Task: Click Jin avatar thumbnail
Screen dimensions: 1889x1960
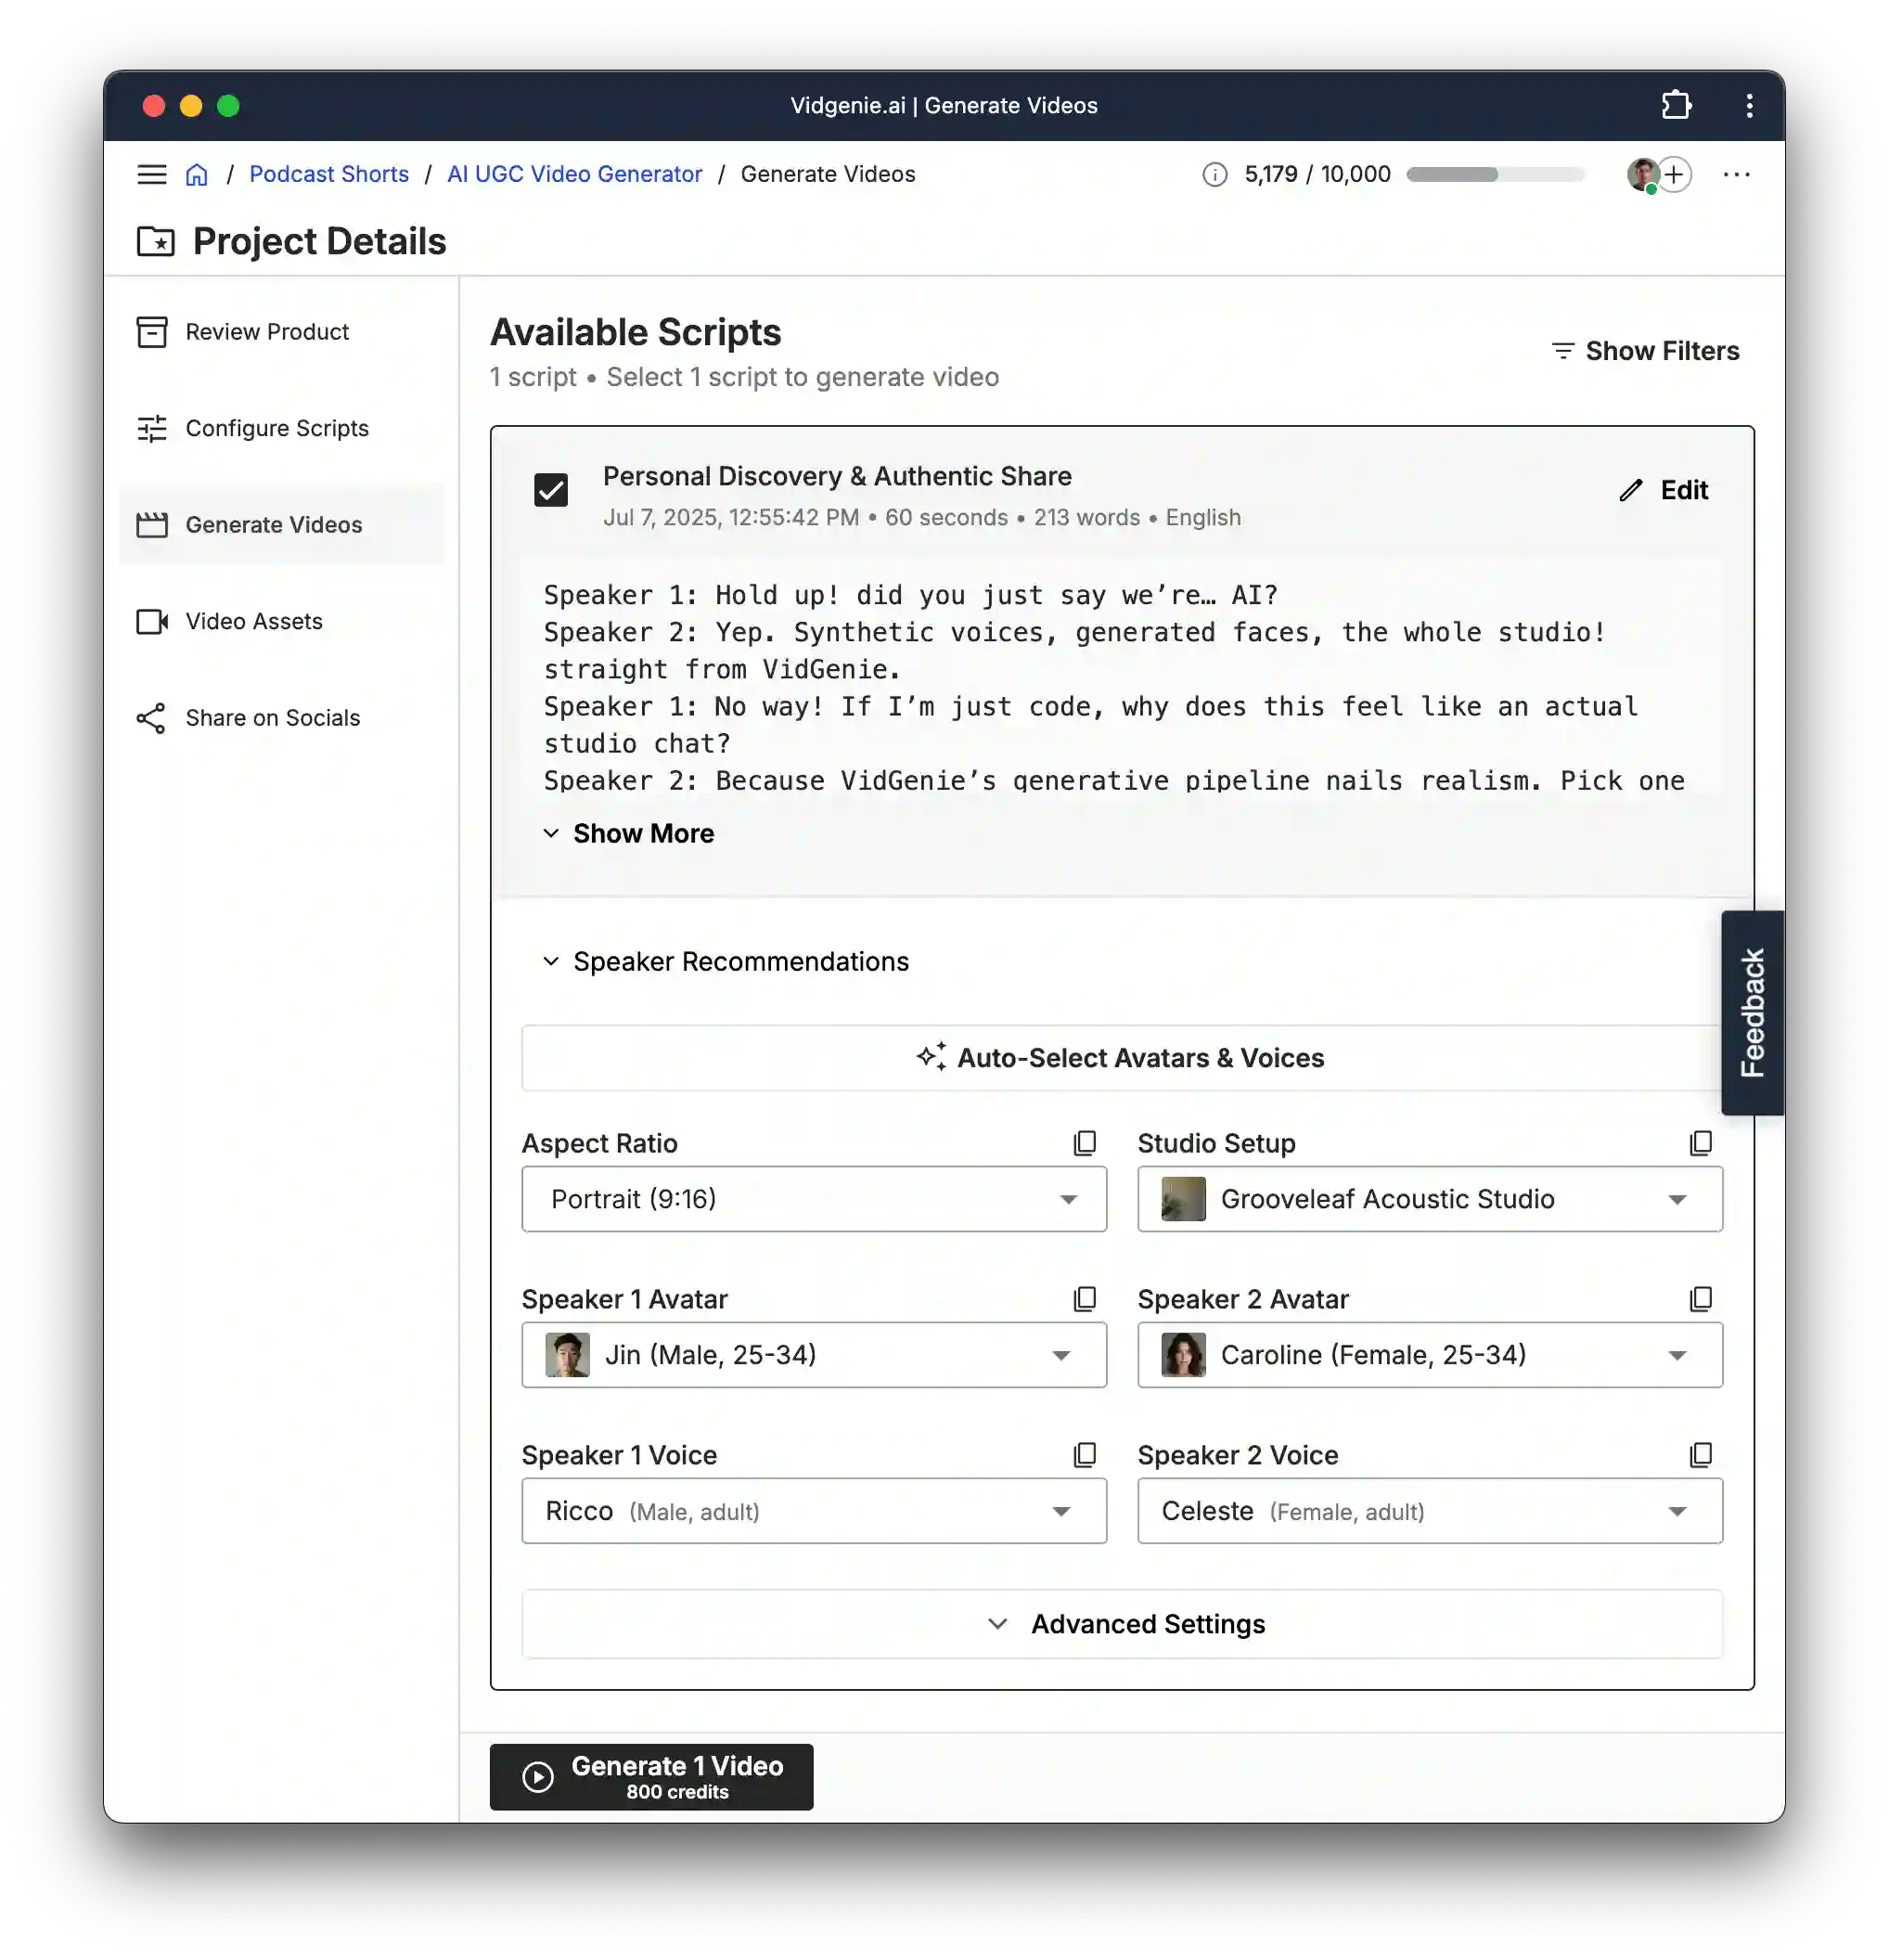Action: pyautogui.click(x=567, y=1354)
